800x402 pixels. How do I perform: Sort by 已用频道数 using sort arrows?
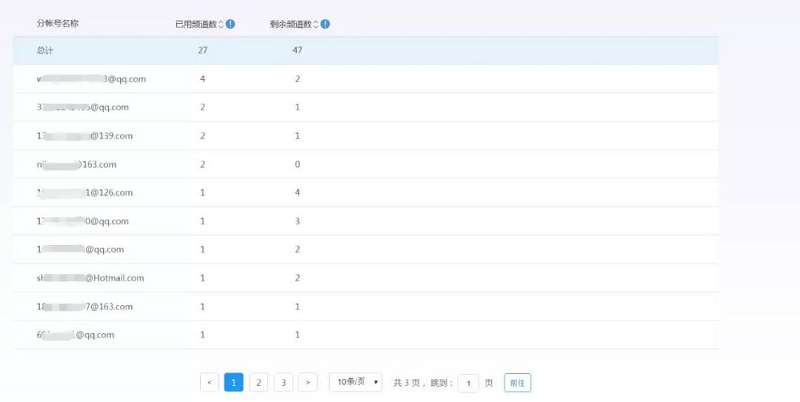point(221,24)
